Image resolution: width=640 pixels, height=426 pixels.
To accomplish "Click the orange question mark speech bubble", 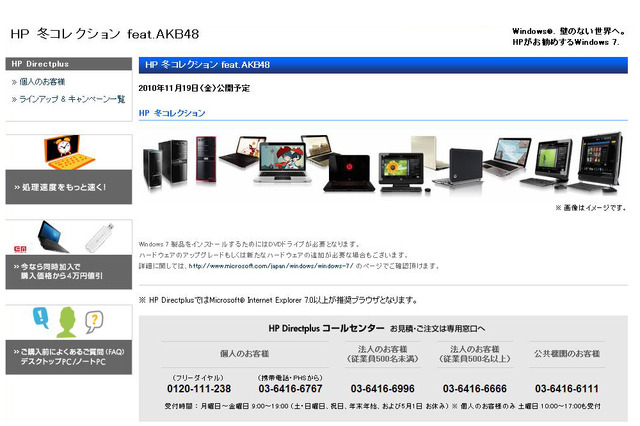I will coord(94,322).
